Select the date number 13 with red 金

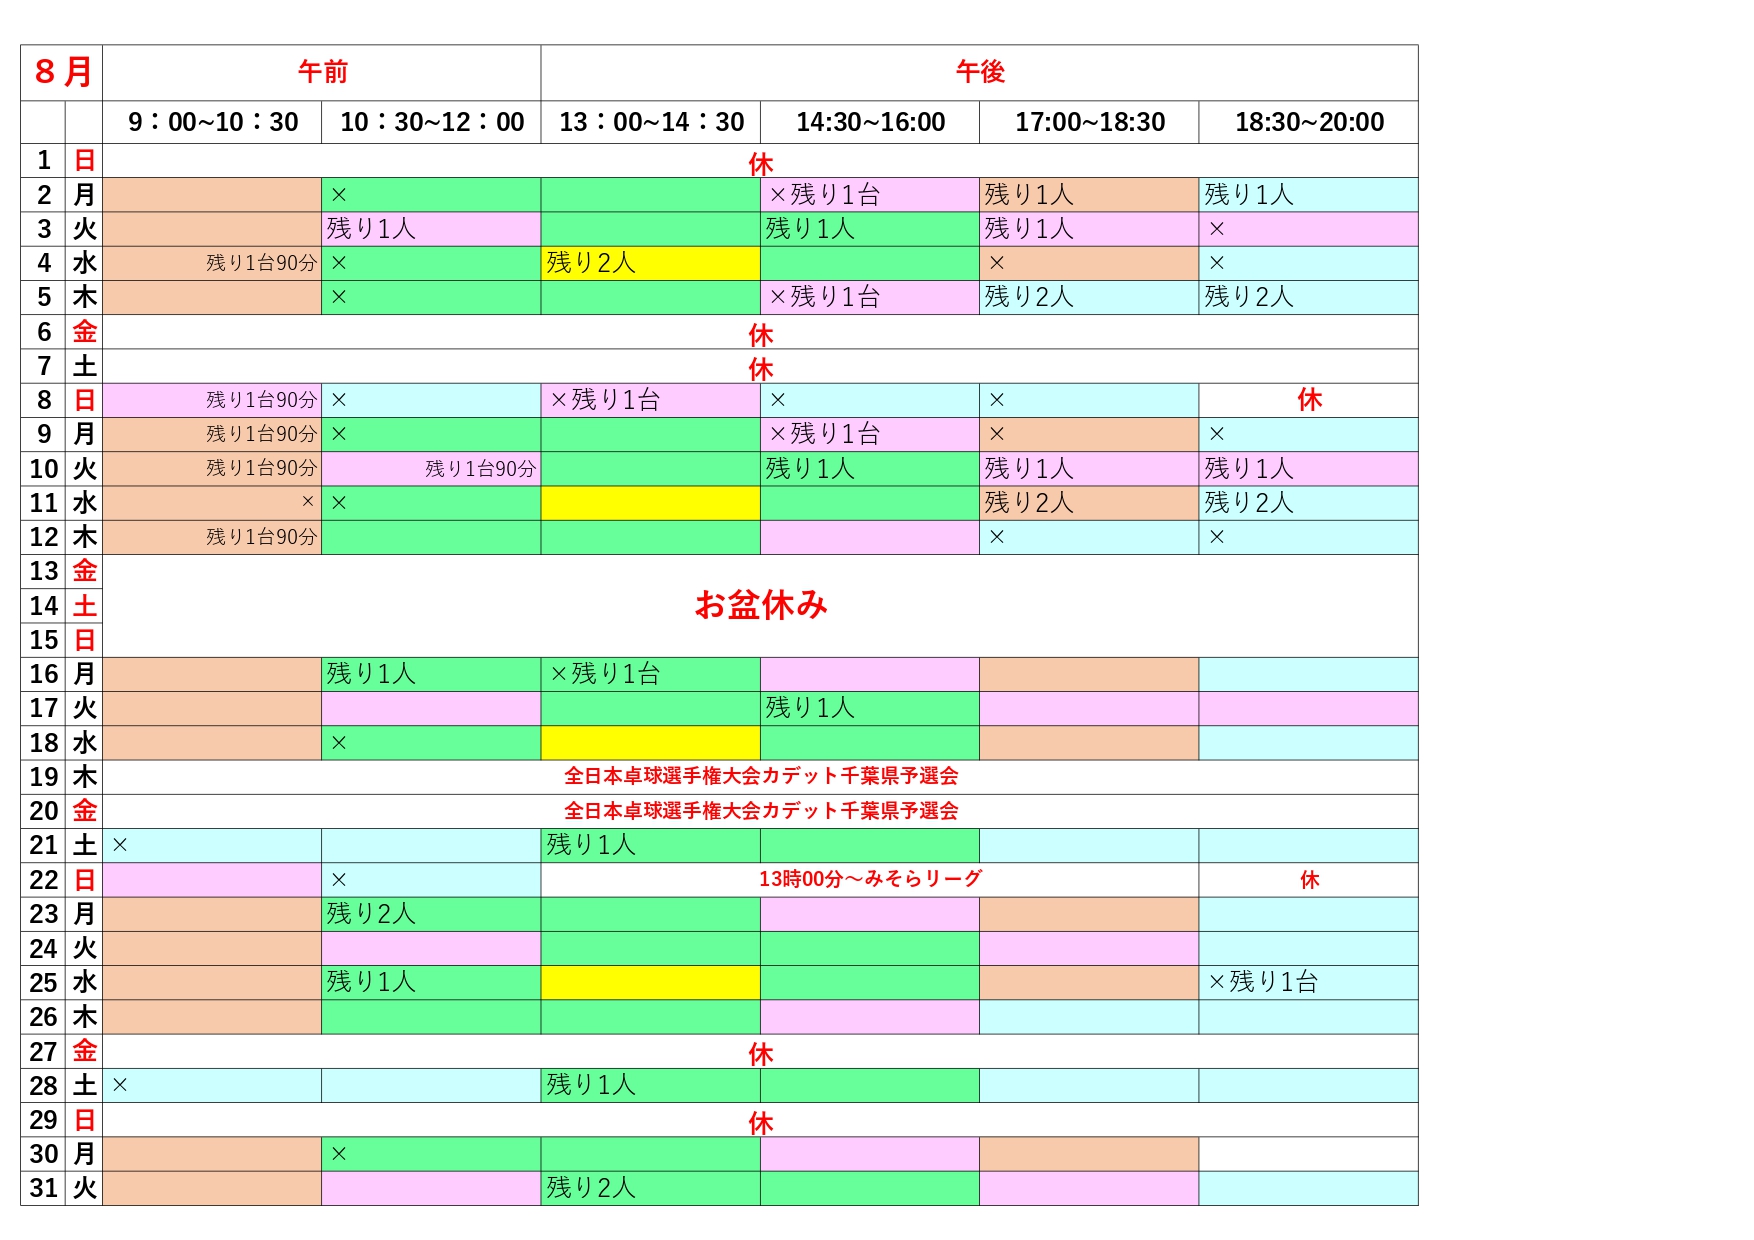(x=44, y=571)
